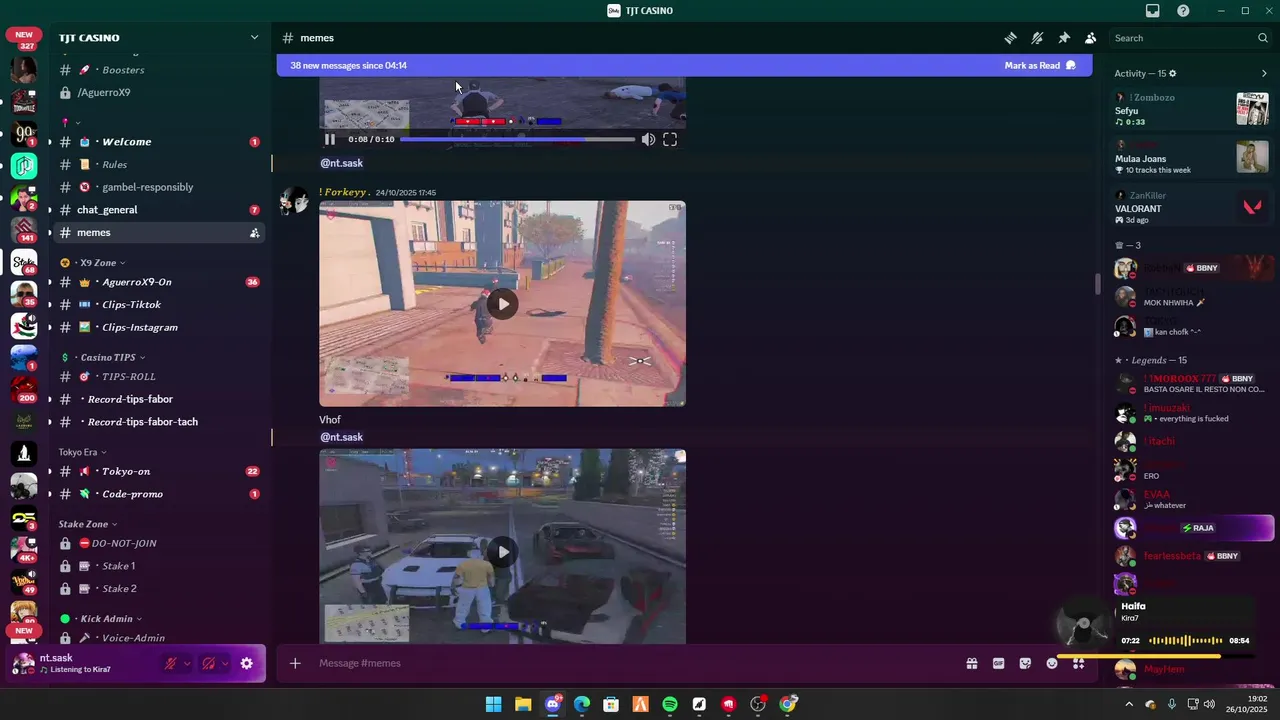The width and height of the screenshot is (1280, 720).
Task: Open the Welcome channel
Action: [158, 142]
